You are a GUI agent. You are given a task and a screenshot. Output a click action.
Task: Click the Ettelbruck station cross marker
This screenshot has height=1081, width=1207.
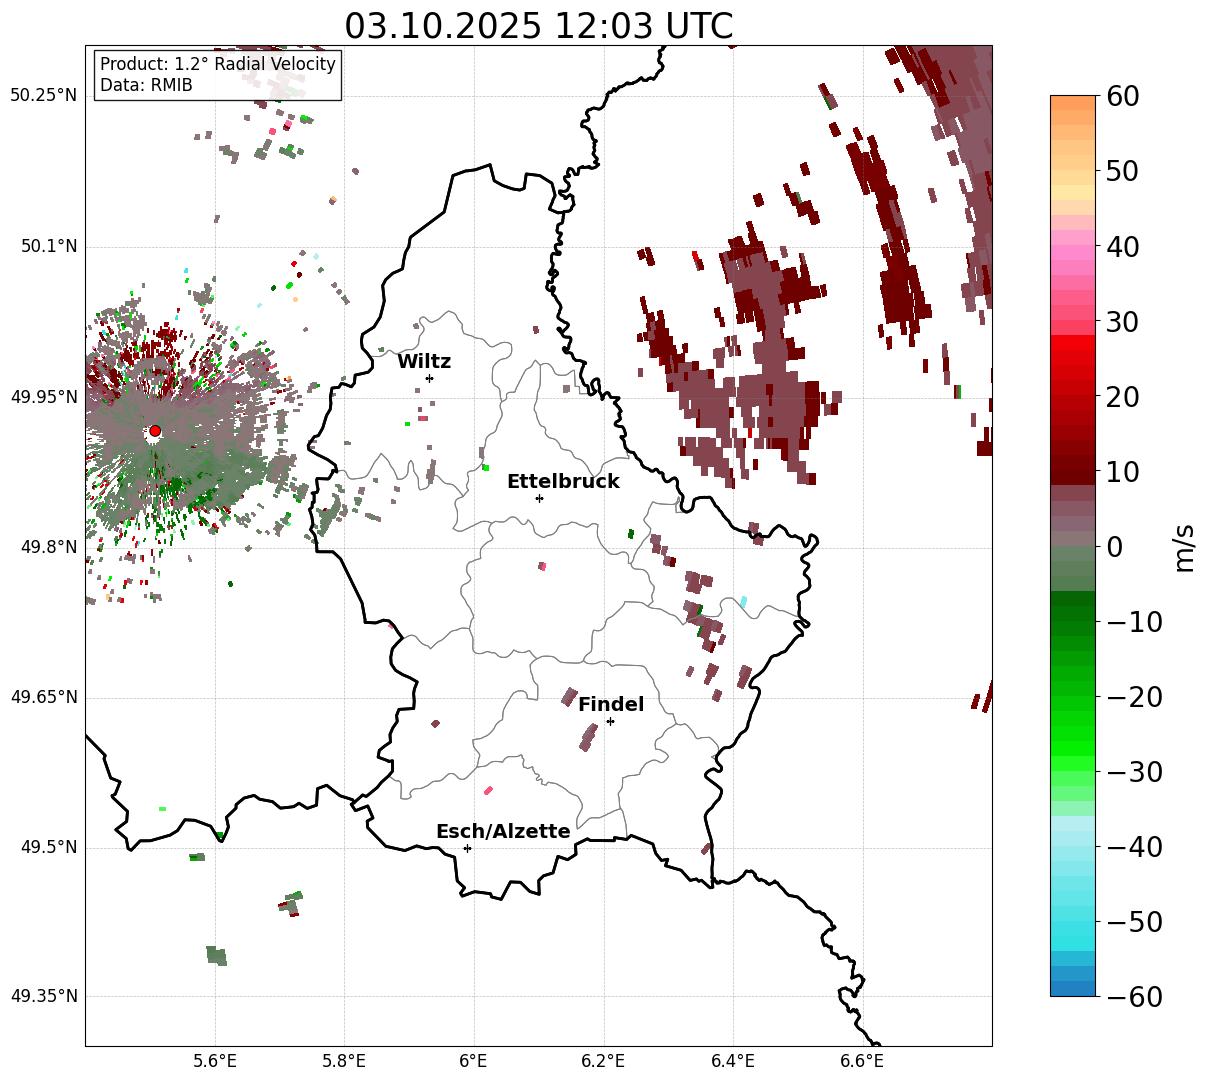[x=539, y=498]
